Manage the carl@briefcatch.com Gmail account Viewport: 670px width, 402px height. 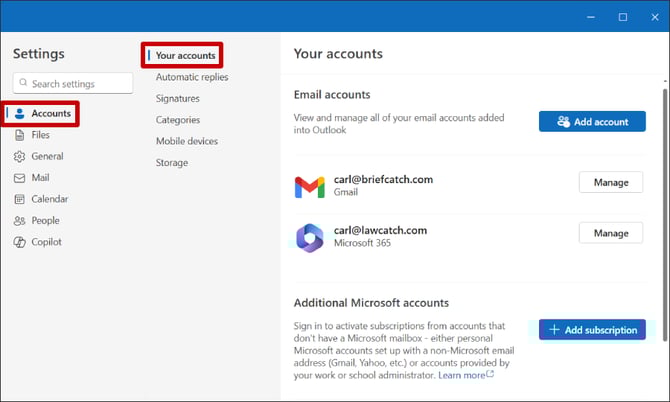point(611,182)
